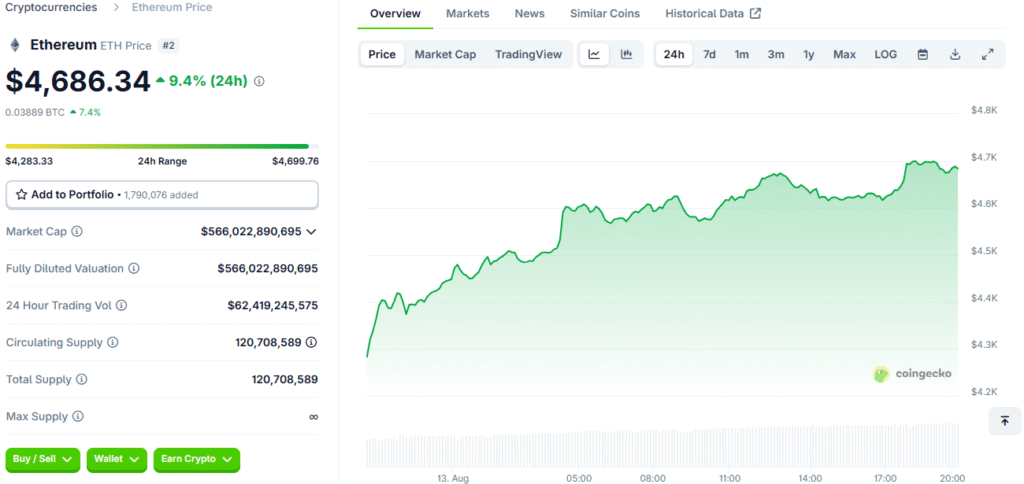Click the Ethereum Price breadcrumb text
The width and height of the screenshot is (1024, 484).
pos(172,7)
